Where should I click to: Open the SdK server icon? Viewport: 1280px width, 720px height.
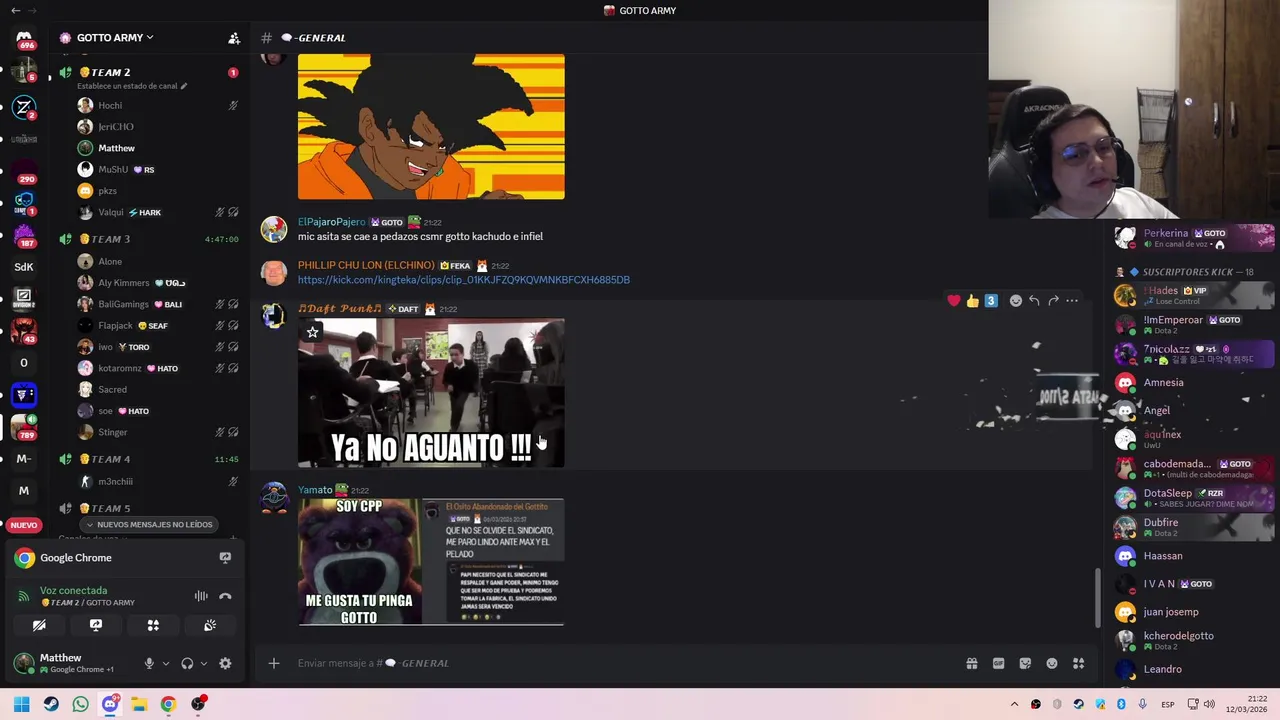(24, 267)
